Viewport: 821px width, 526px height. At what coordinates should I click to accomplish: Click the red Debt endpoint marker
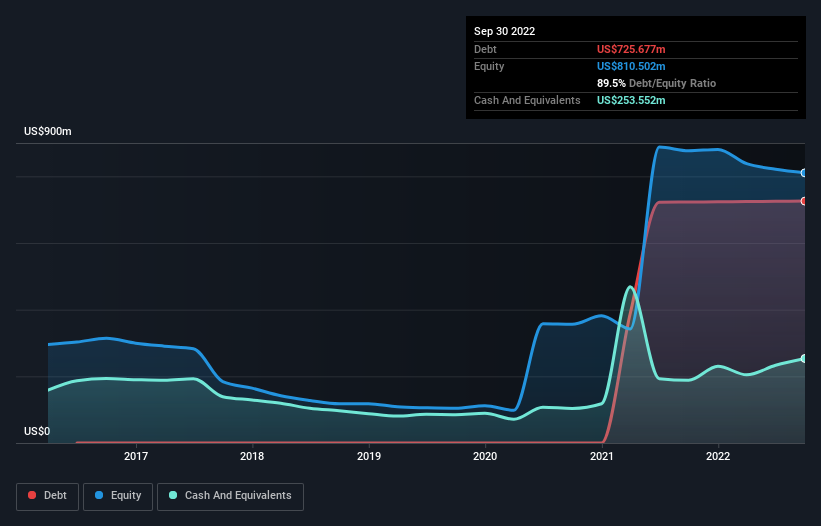(804, 201)
